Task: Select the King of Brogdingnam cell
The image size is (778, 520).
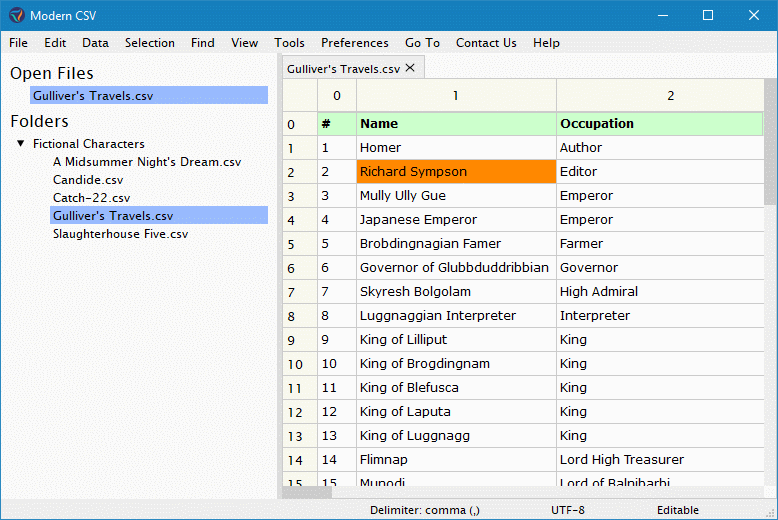Action: (456, 364)
